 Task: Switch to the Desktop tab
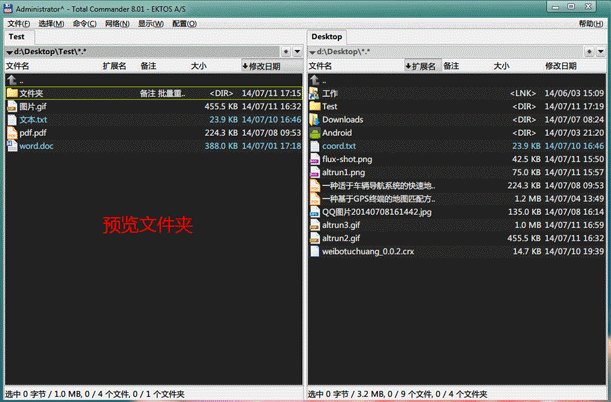pos(326,37)
